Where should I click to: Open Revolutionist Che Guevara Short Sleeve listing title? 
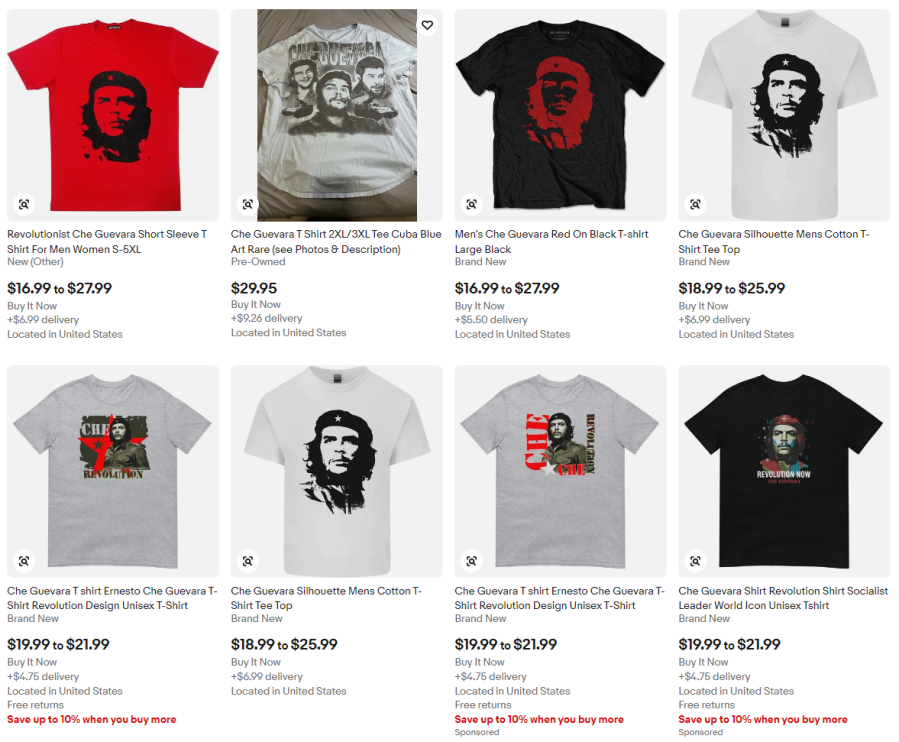pyautogui.click(x=107, y=241)
